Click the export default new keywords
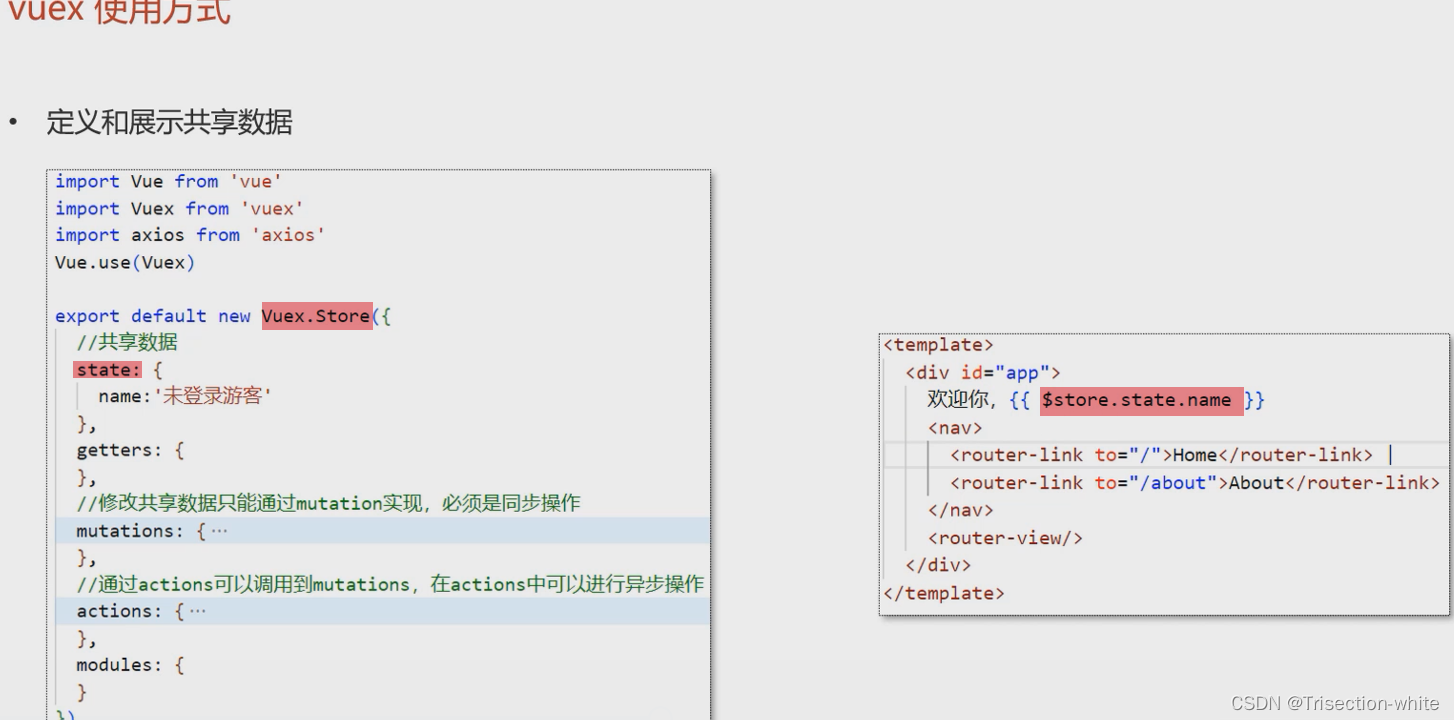The width and height of the screenshot is (1454, 720). coord(153,316)
